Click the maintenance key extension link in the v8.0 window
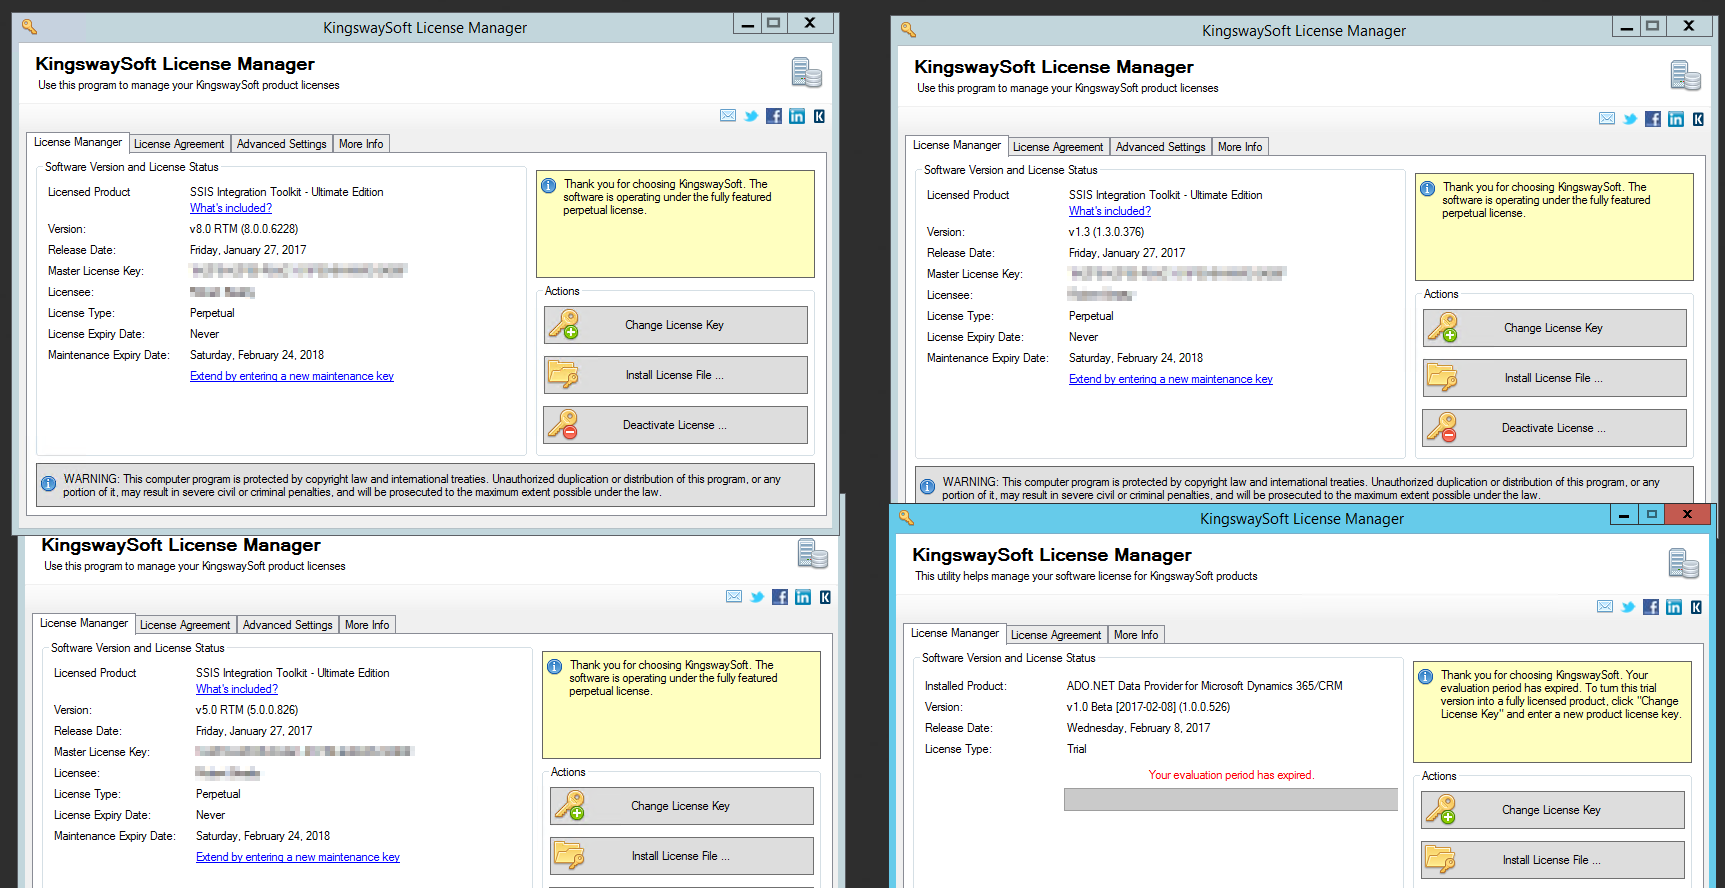 [292, 376]
